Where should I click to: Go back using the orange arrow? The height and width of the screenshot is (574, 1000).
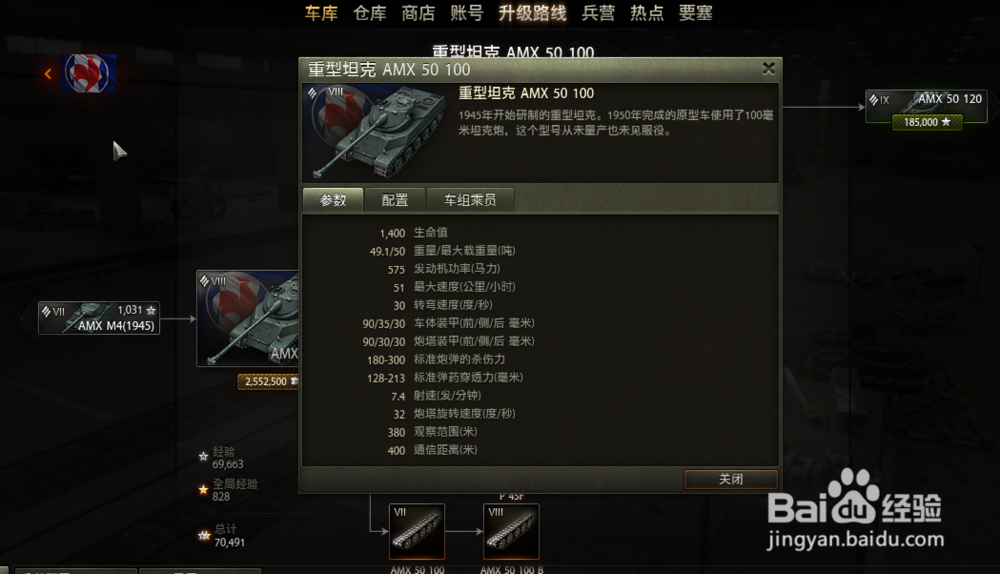point(48,74)
